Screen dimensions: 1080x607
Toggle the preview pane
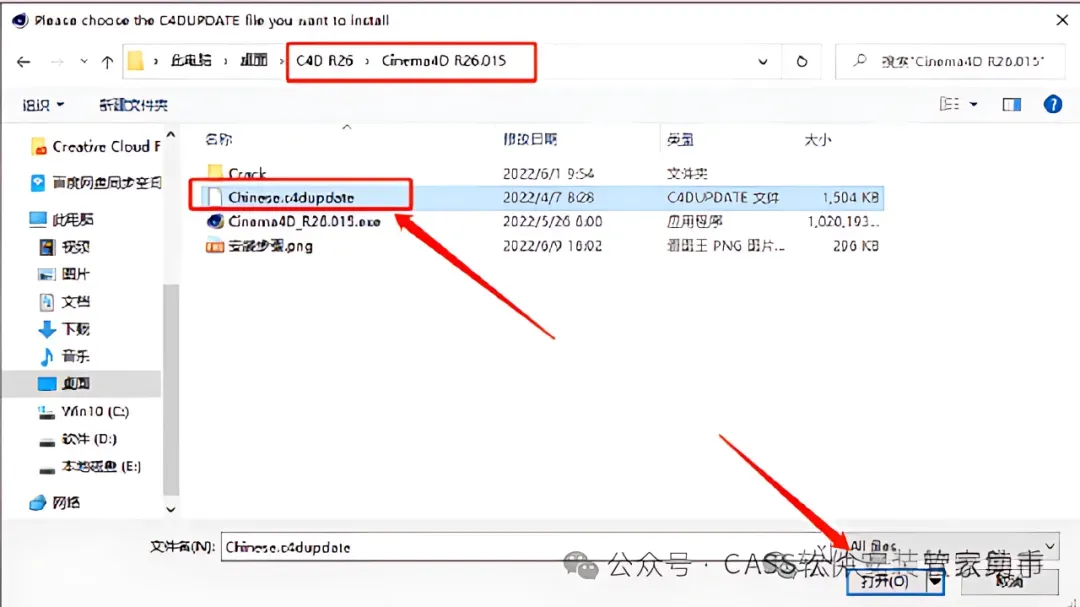1011,105
